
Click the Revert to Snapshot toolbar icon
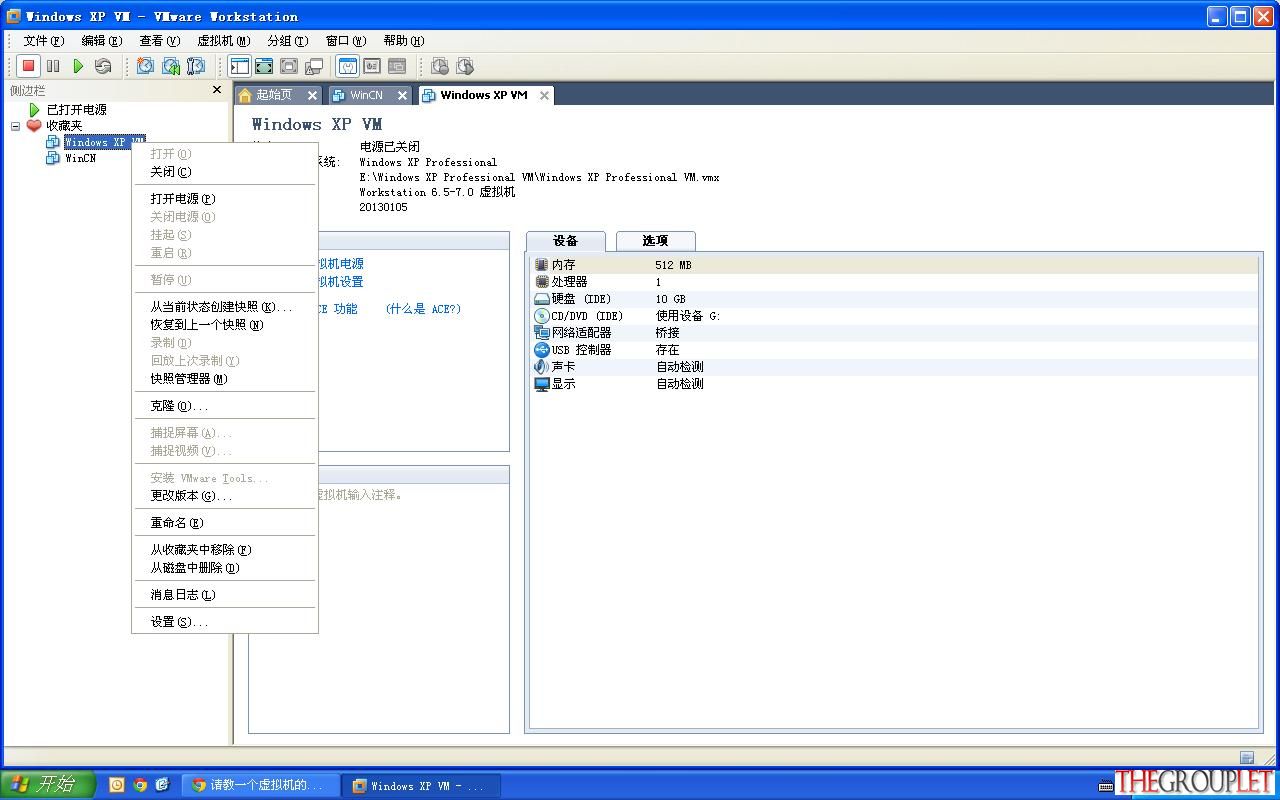coord(171,66)
